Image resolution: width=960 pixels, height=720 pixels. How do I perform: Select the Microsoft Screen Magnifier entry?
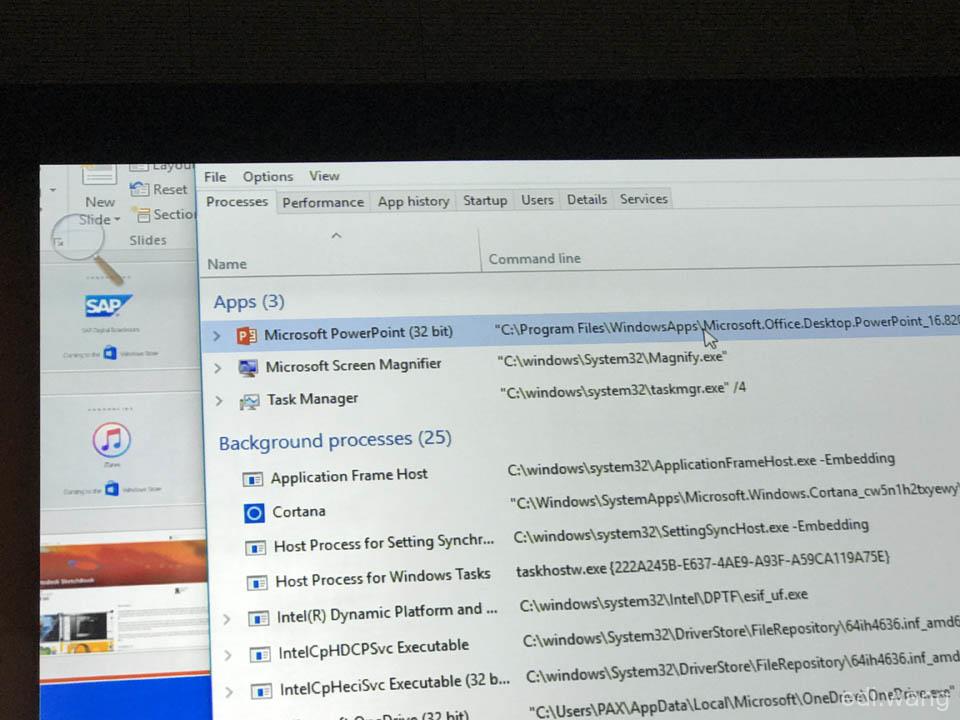[x=353, y=366]
